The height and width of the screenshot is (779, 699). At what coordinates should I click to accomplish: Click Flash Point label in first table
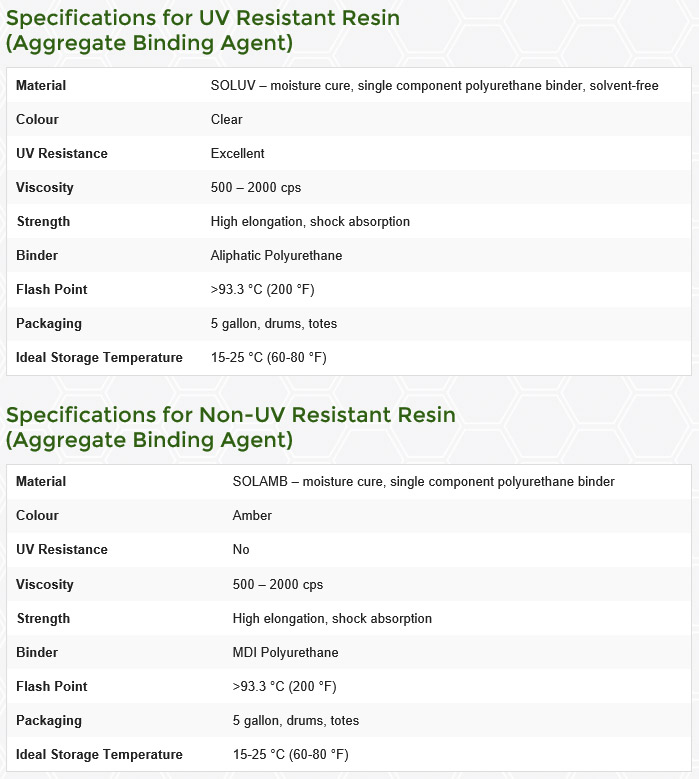[52, 289]
